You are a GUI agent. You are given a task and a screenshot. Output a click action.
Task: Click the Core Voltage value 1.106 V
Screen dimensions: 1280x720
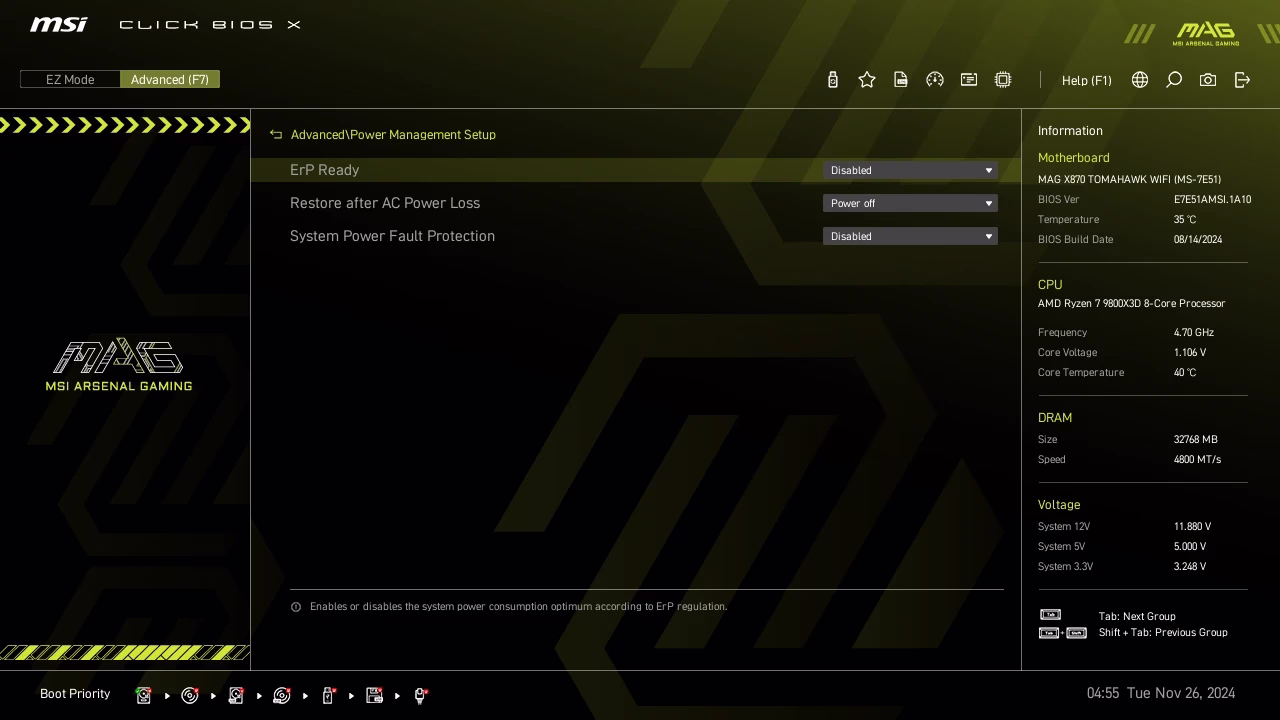1190,352
